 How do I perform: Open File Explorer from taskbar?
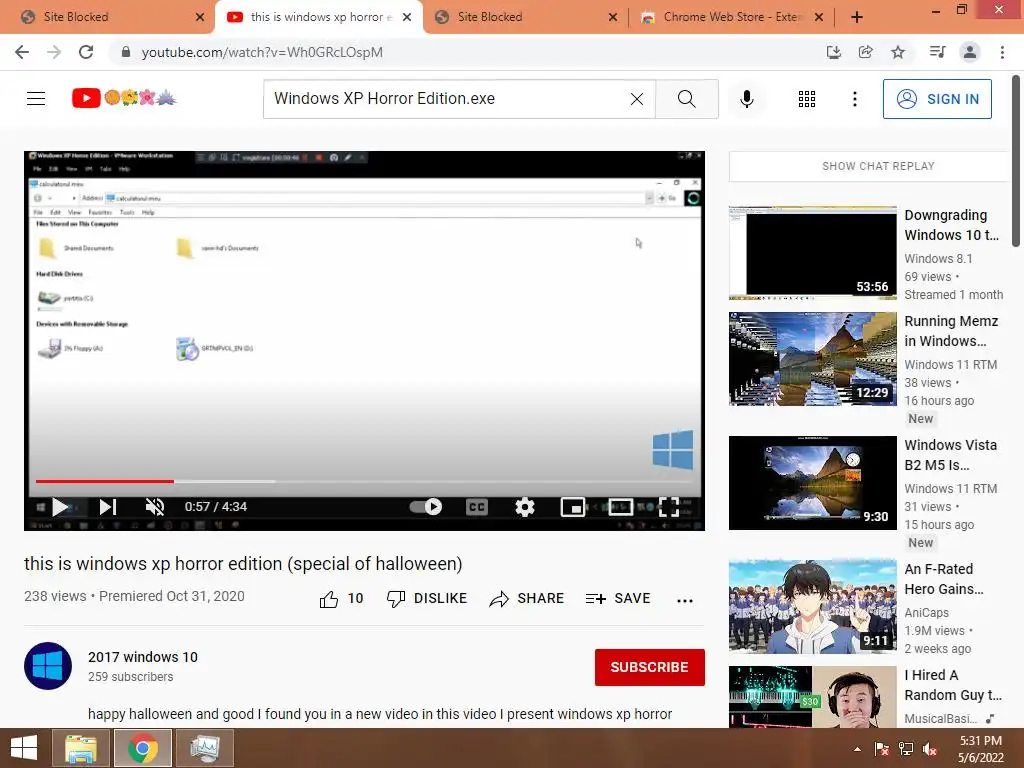(81, 748)
